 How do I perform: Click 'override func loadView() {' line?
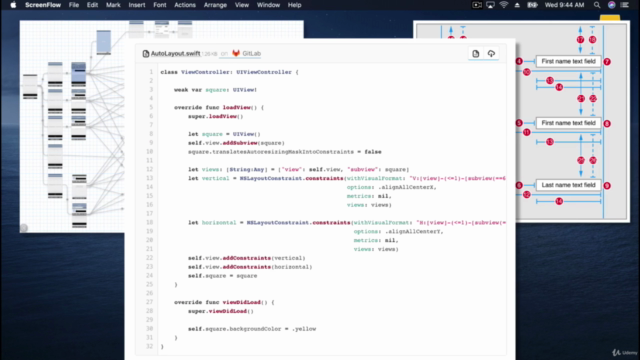click(219, 107)
